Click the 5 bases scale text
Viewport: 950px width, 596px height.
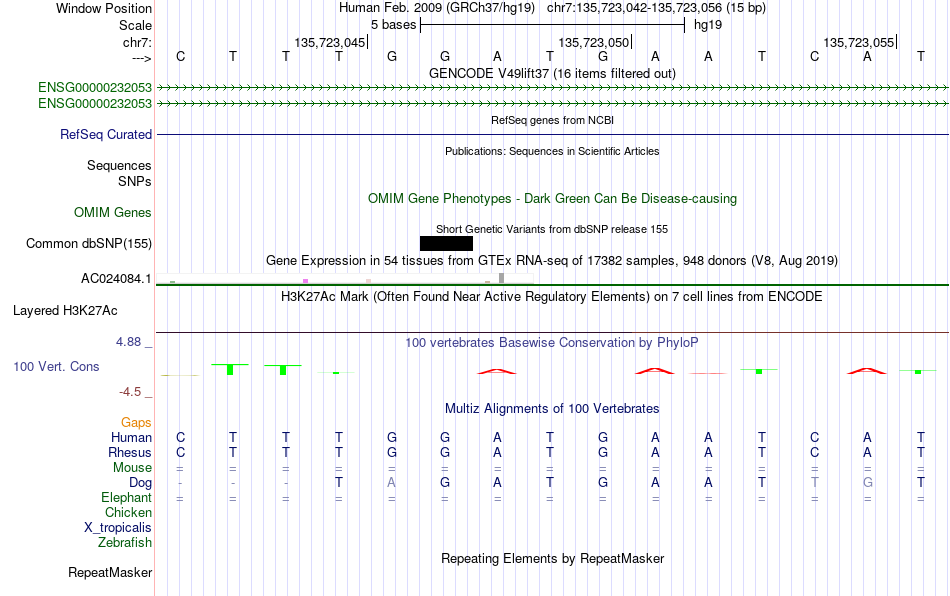[x=393, y=25]
